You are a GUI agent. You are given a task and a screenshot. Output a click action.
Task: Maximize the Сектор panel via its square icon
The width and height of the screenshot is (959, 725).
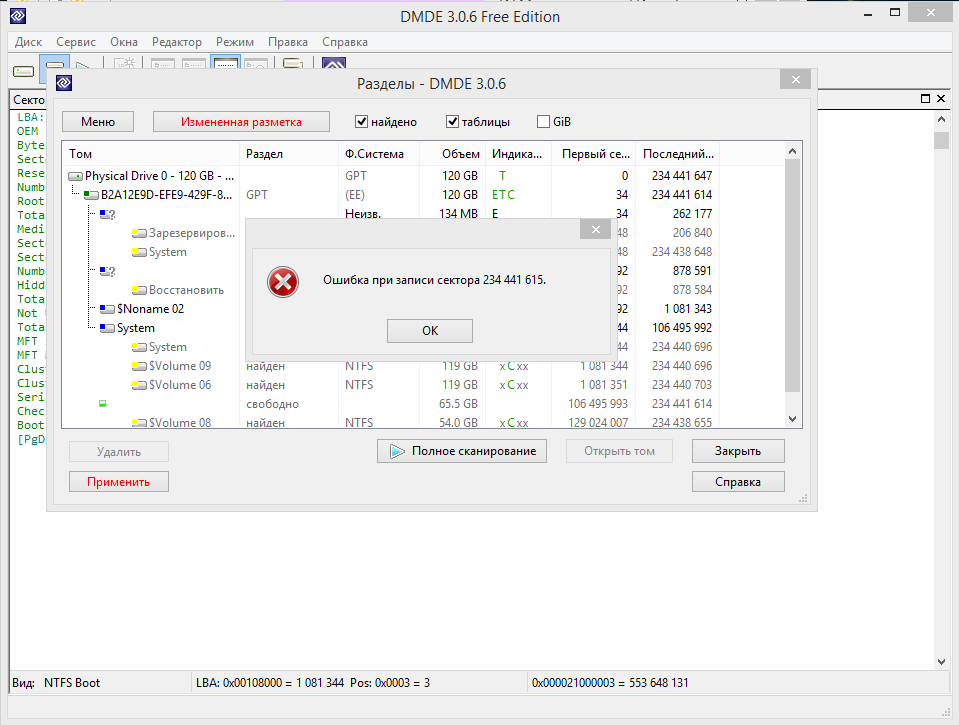[925, 99]
